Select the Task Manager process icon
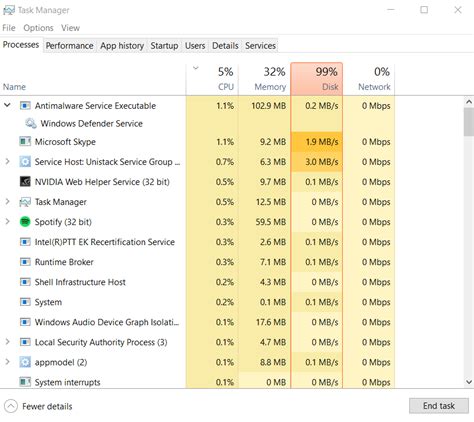This screenshot has width=474, height=422. 25,202
